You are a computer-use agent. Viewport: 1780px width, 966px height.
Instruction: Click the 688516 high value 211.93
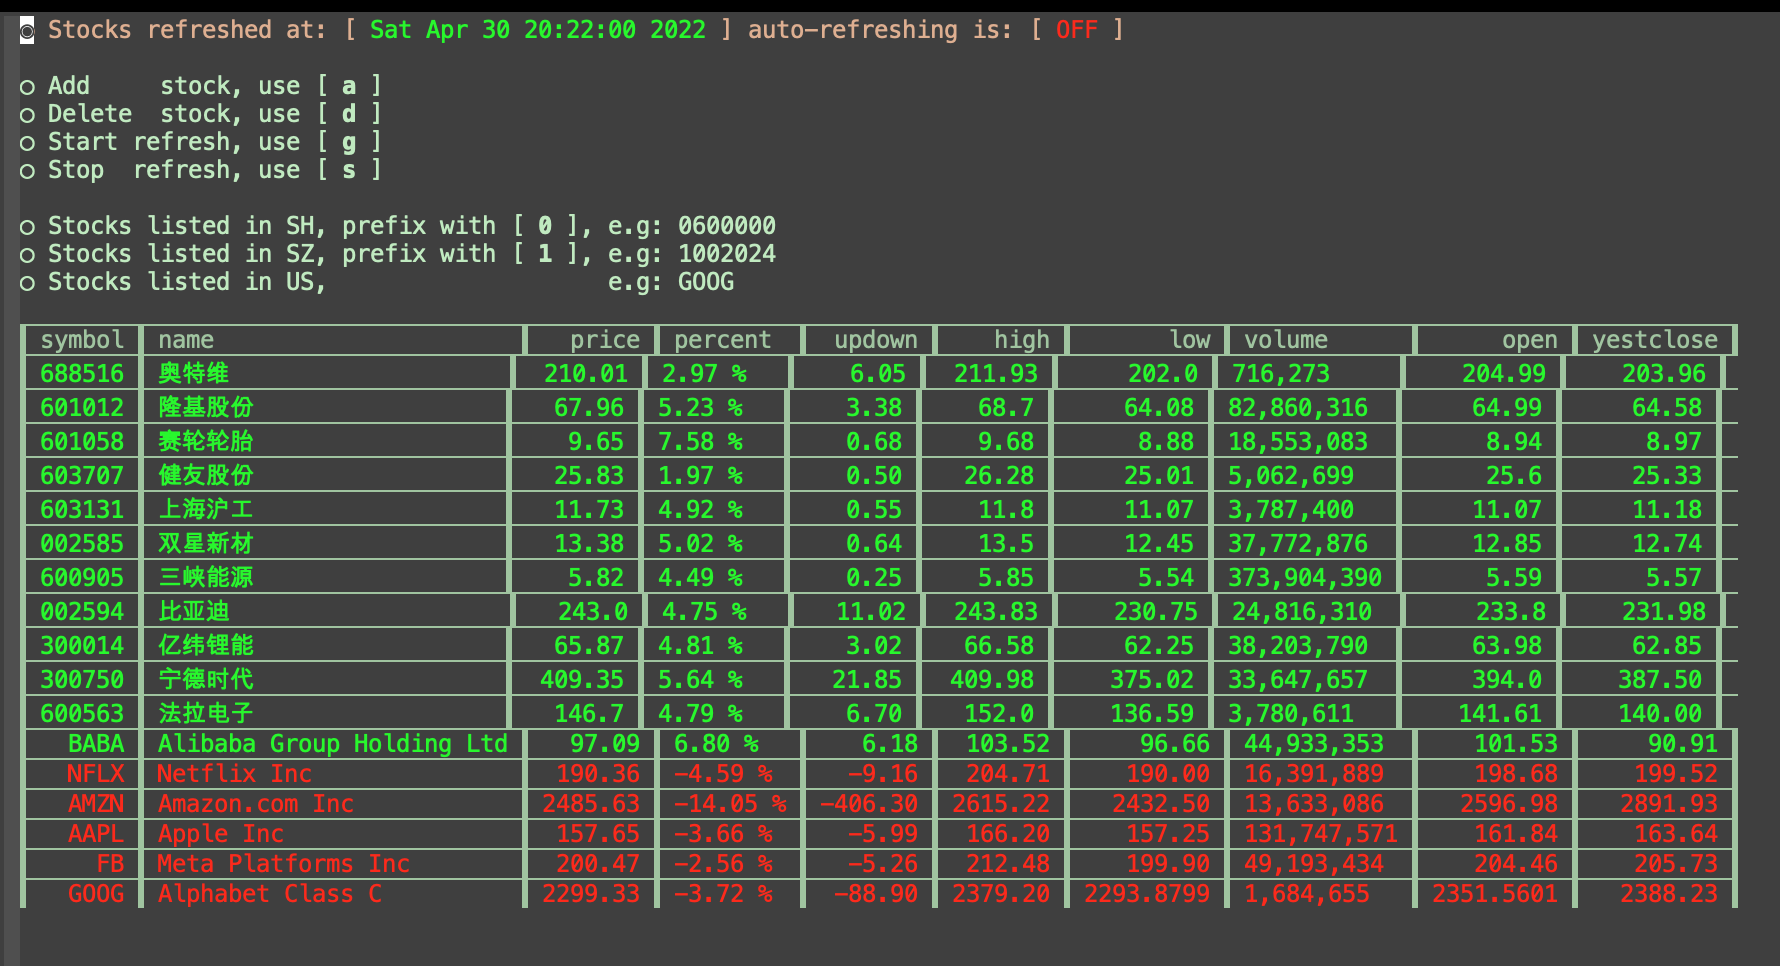point(996,374)
